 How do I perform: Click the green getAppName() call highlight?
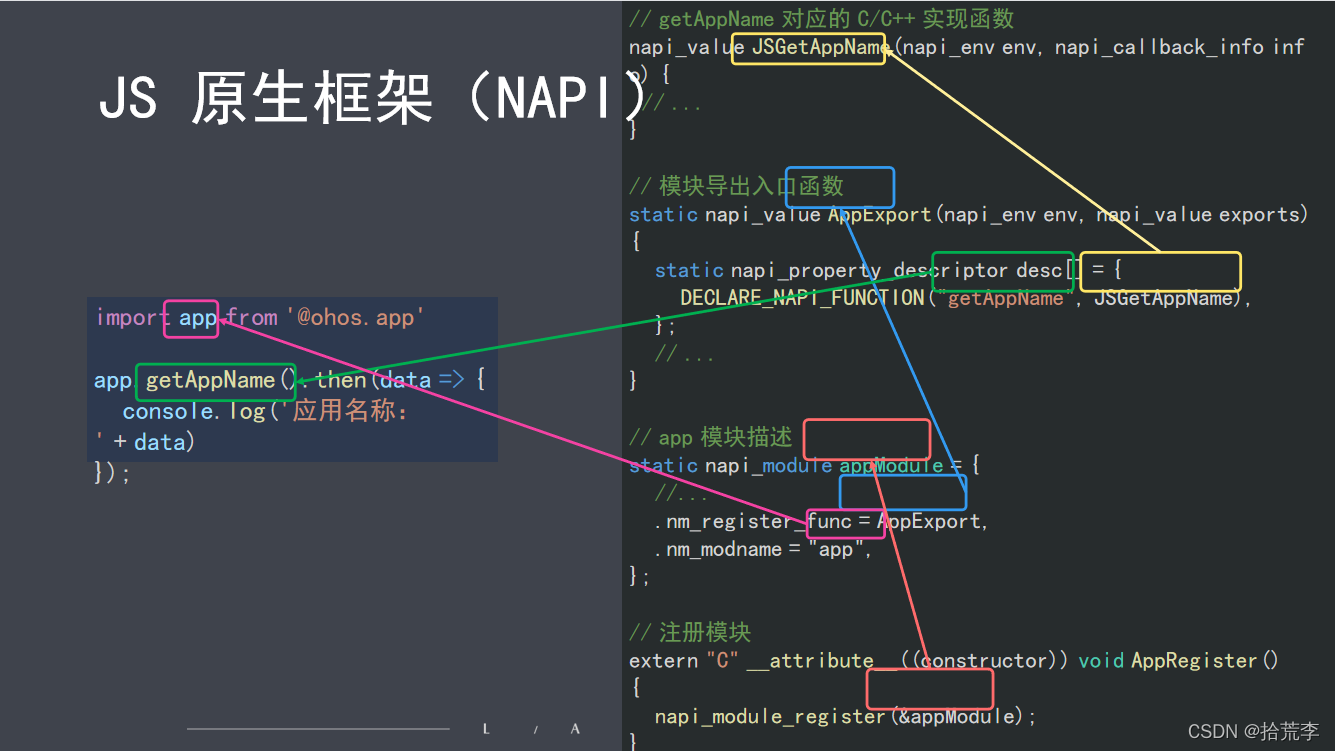click(215, 380)
